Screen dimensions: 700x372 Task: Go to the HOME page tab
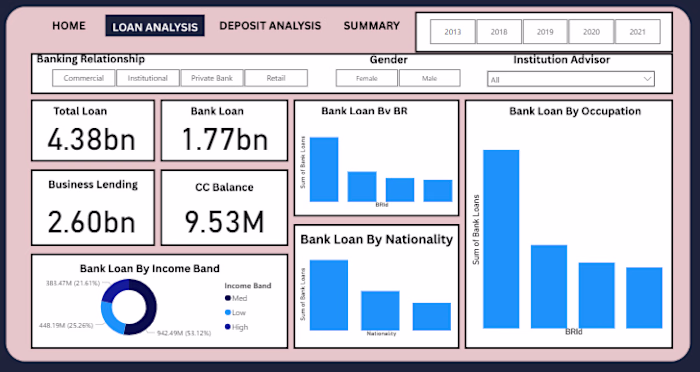pyautogui.click(x=69, y=26)
